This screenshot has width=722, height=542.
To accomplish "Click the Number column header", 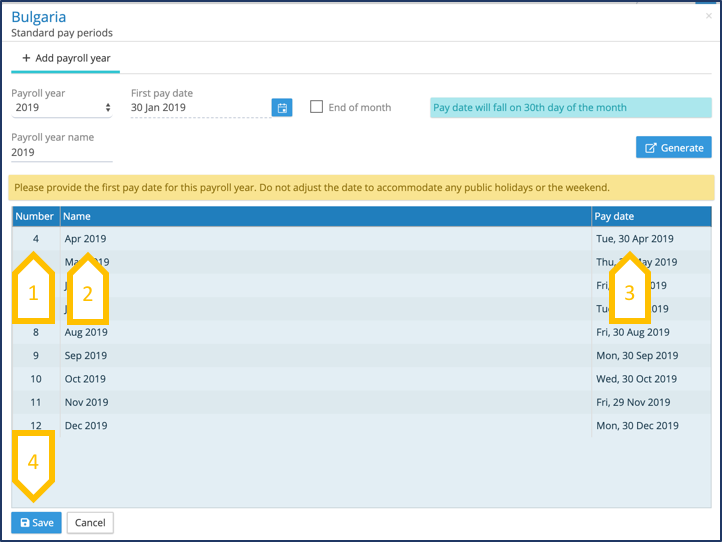I will (35, 216).
